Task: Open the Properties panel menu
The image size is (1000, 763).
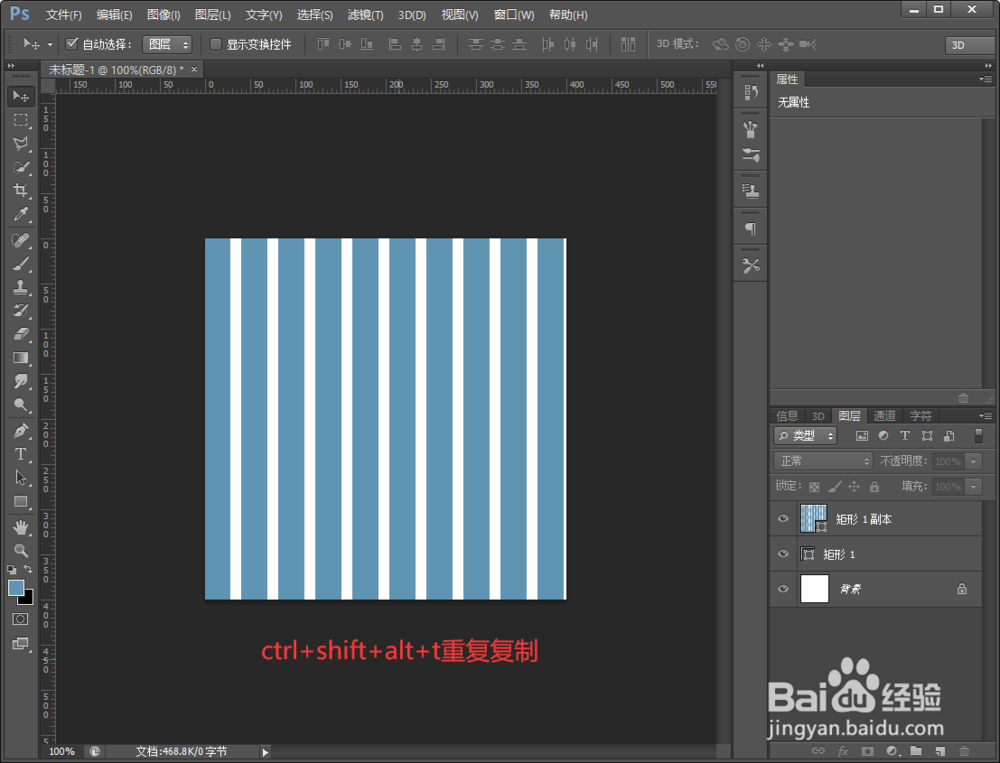Action: pos(985,79)
